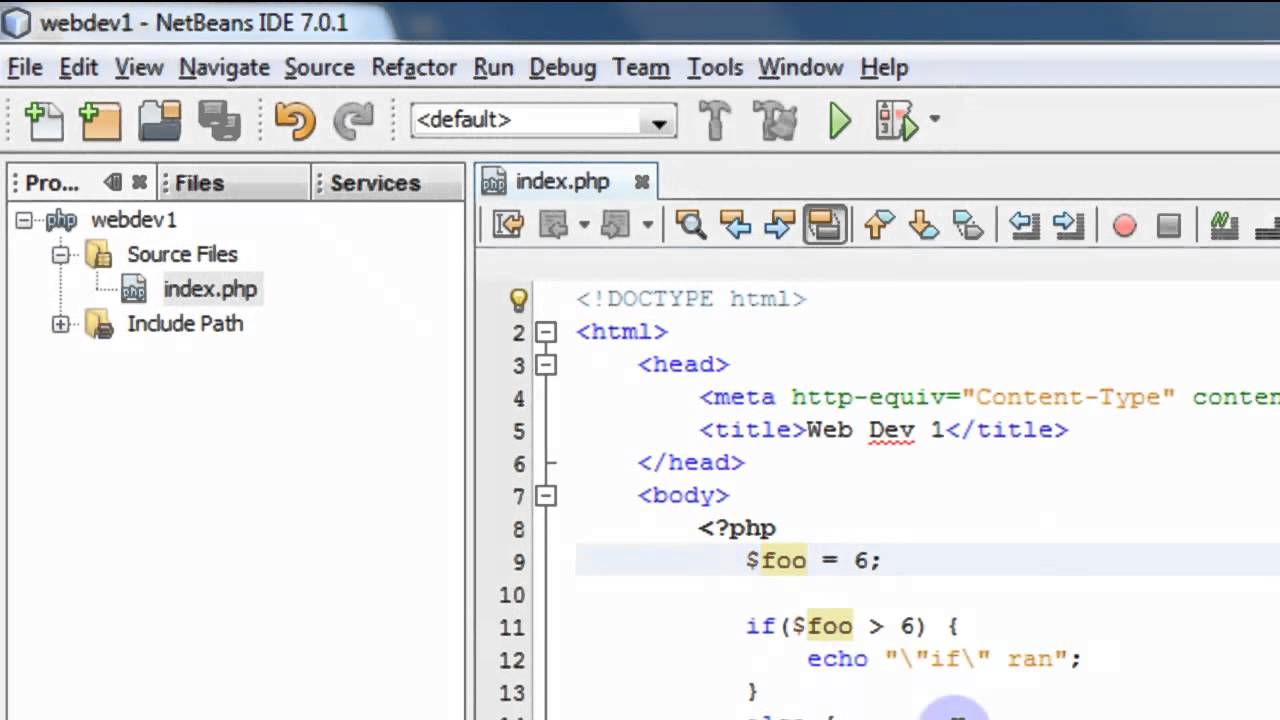
Task: Open the Help menu
Action: [x=884, y=67]
